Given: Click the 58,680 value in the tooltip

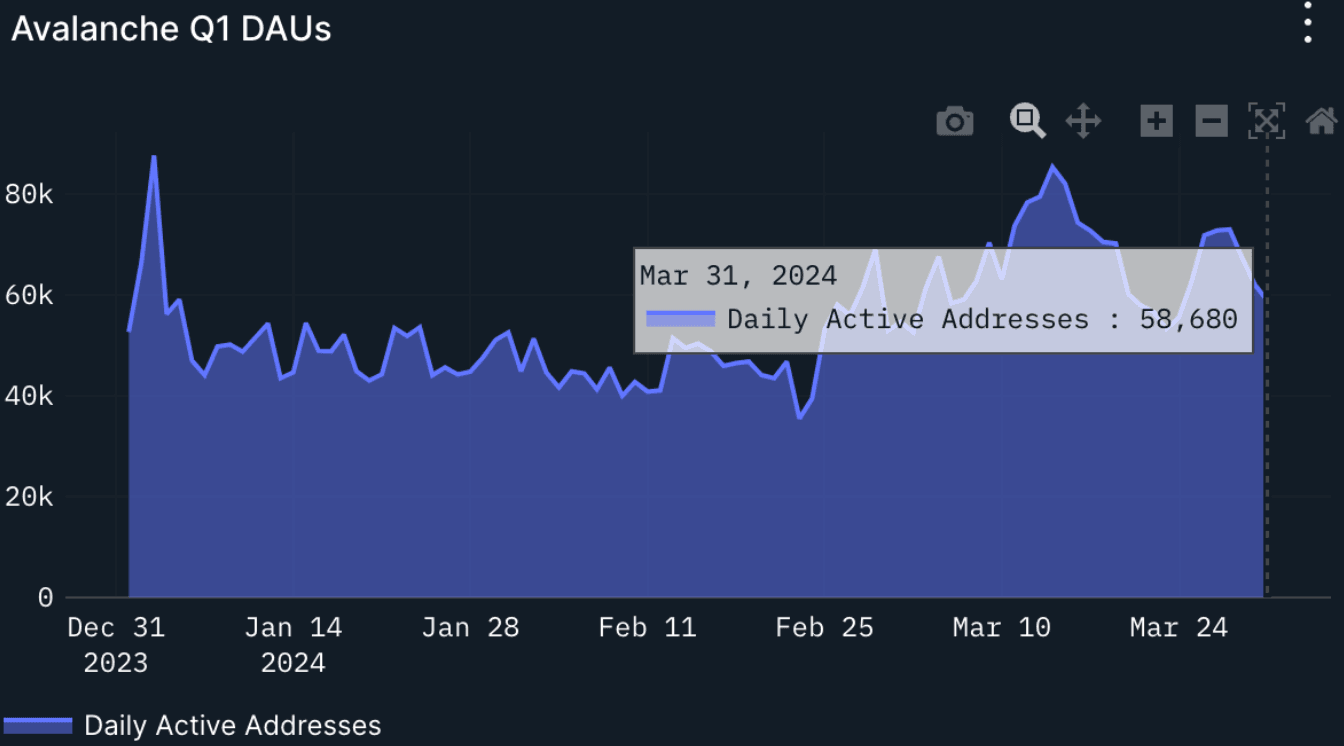Looking at the screenshot, I should click(1188, 319).
